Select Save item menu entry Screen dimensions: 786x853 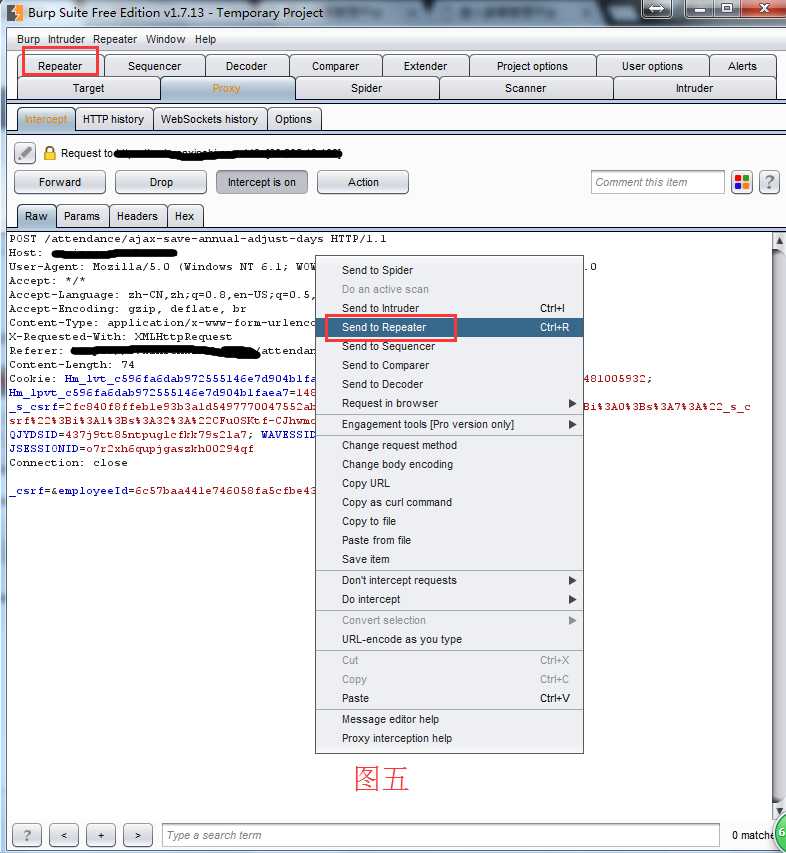point(449,559)
